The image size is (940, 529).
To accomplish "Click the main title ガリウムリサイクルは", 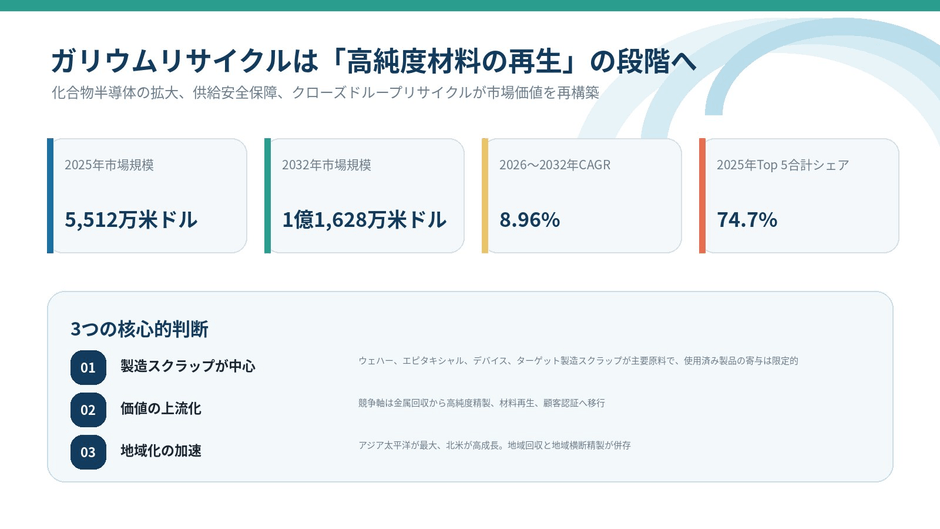I will pyautogui.click(x=184, y=61).
